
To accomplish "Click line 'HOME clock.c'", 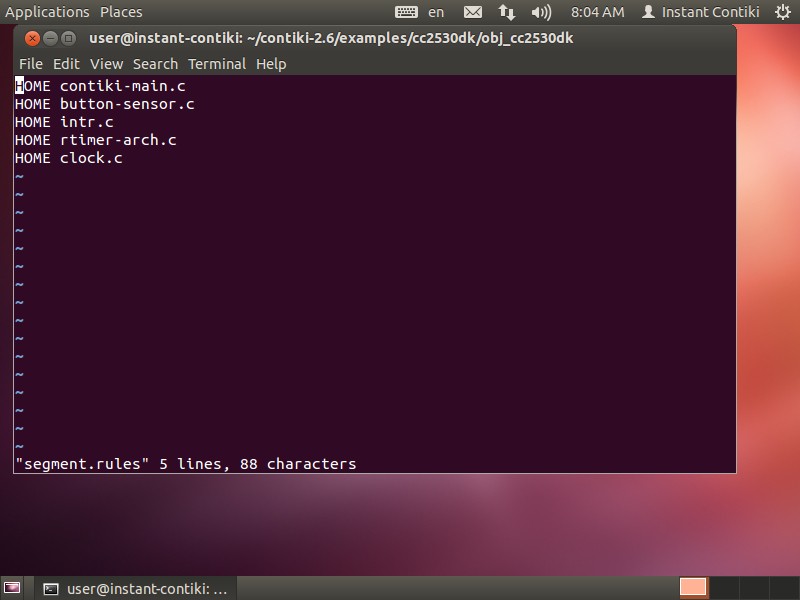I will (69, 158).
